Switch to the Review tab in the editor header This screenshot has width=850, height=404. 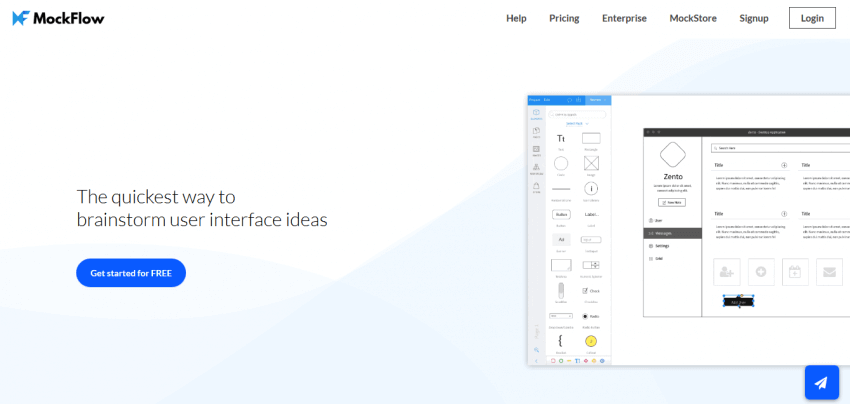597,100
